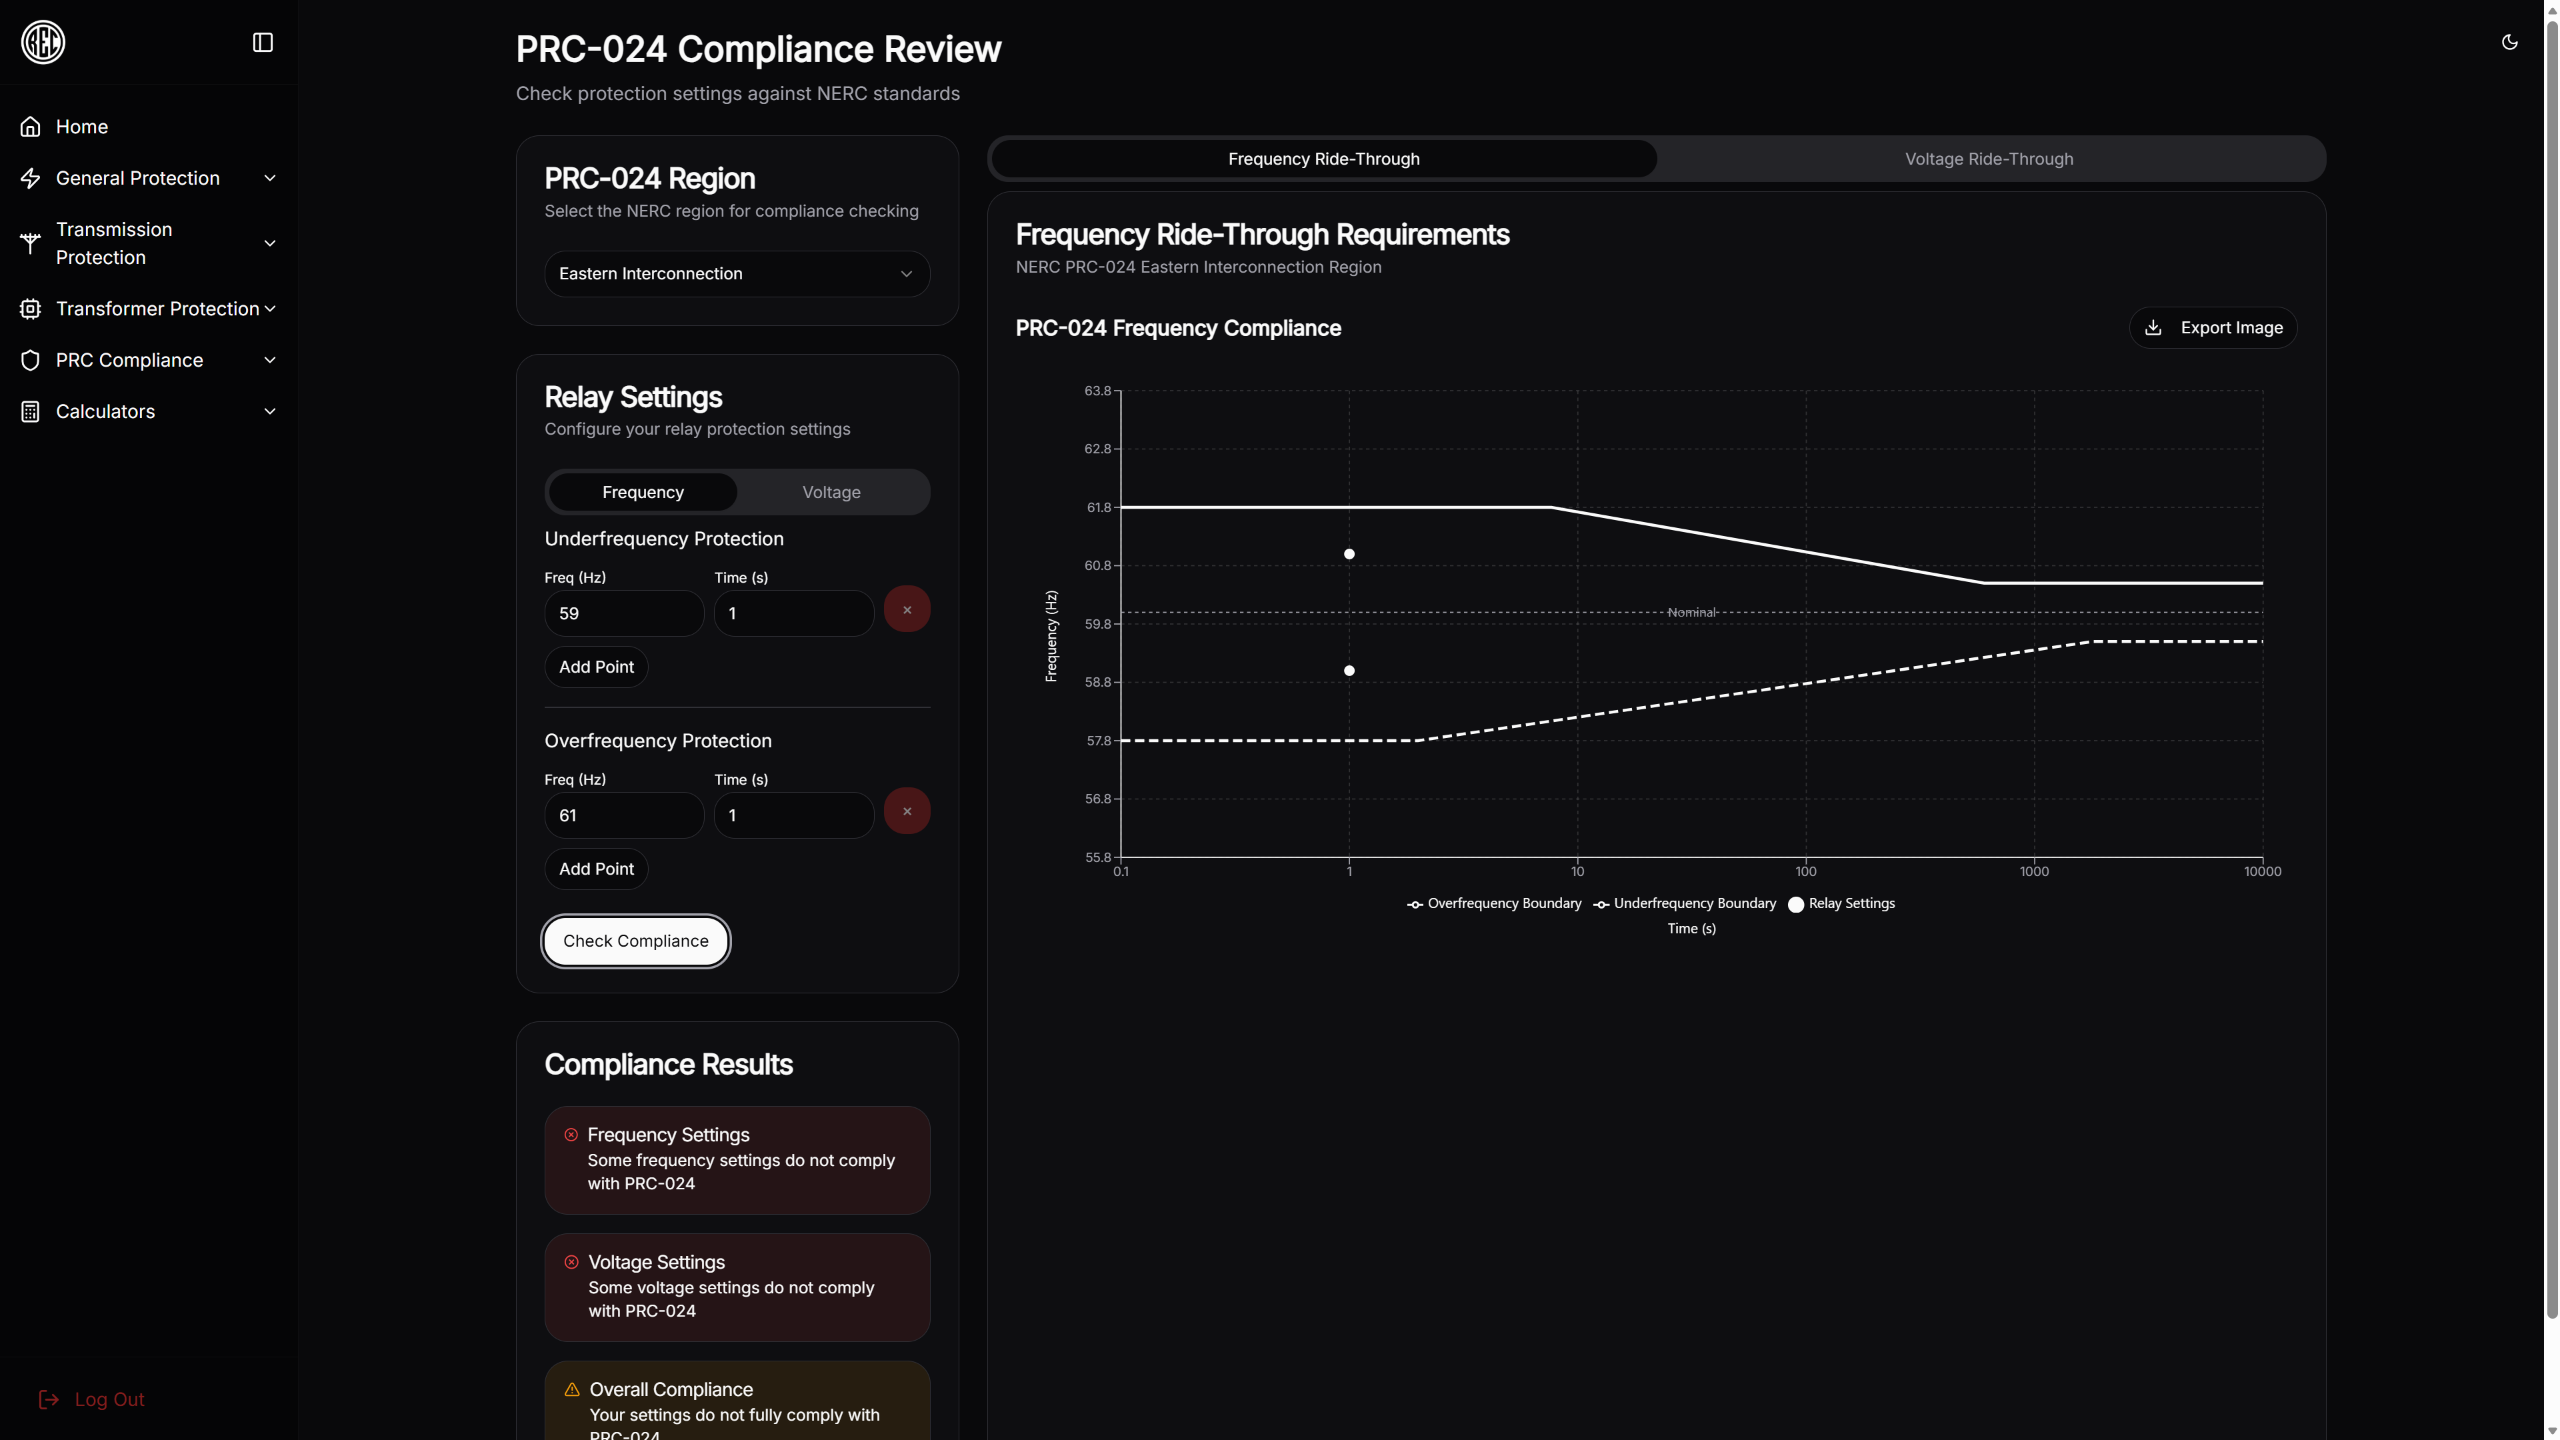
Task: Remove the overfrequency protection point
Action: 906,812
